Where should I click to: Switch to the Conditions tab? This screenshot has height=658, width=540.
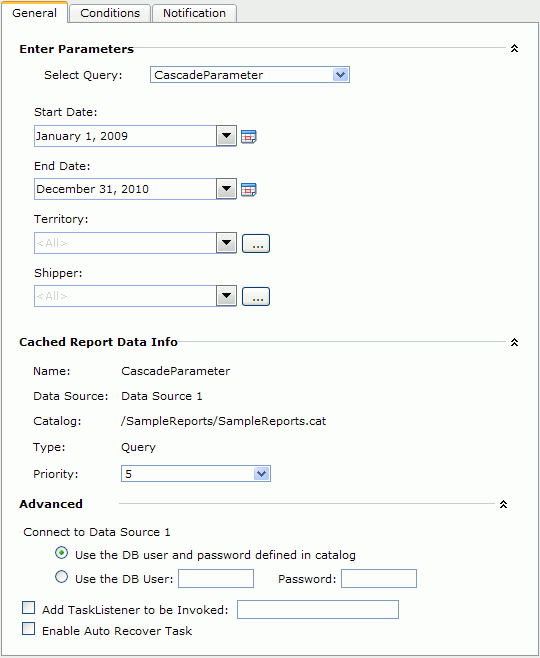click(x=110, y=13)
